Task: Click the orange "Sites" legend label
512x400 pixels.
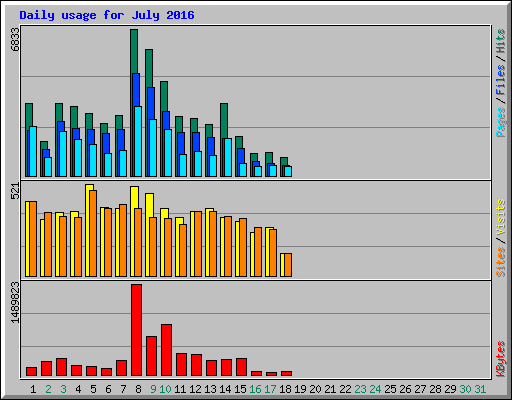Action: [x=500, y=262]
